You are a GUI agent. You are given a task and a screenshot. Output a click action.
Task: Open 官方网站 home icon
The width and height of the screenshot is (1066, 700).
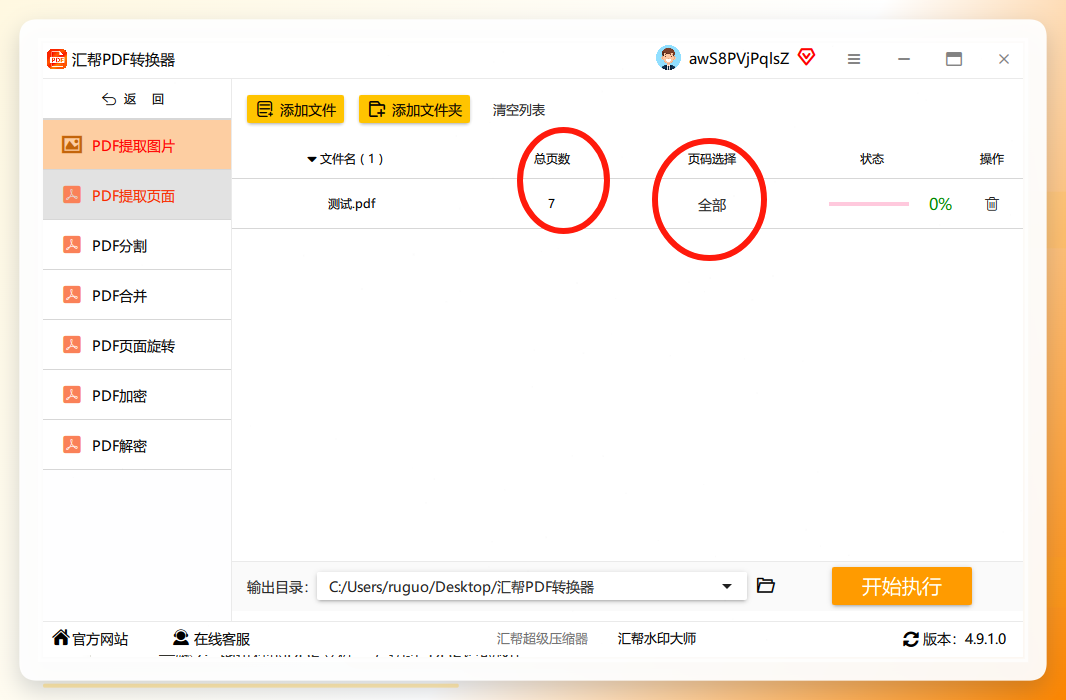(x=61, y=637)
